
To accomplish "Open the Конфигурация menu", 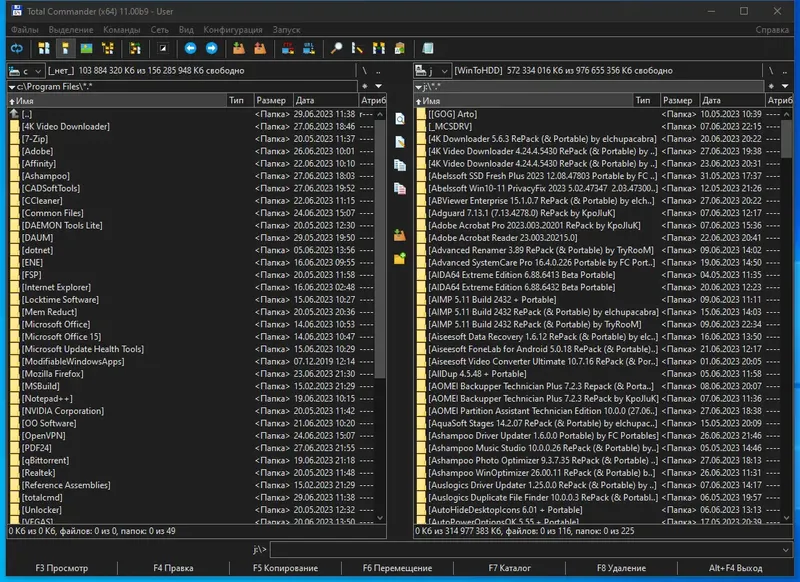I will click(232, 30).
